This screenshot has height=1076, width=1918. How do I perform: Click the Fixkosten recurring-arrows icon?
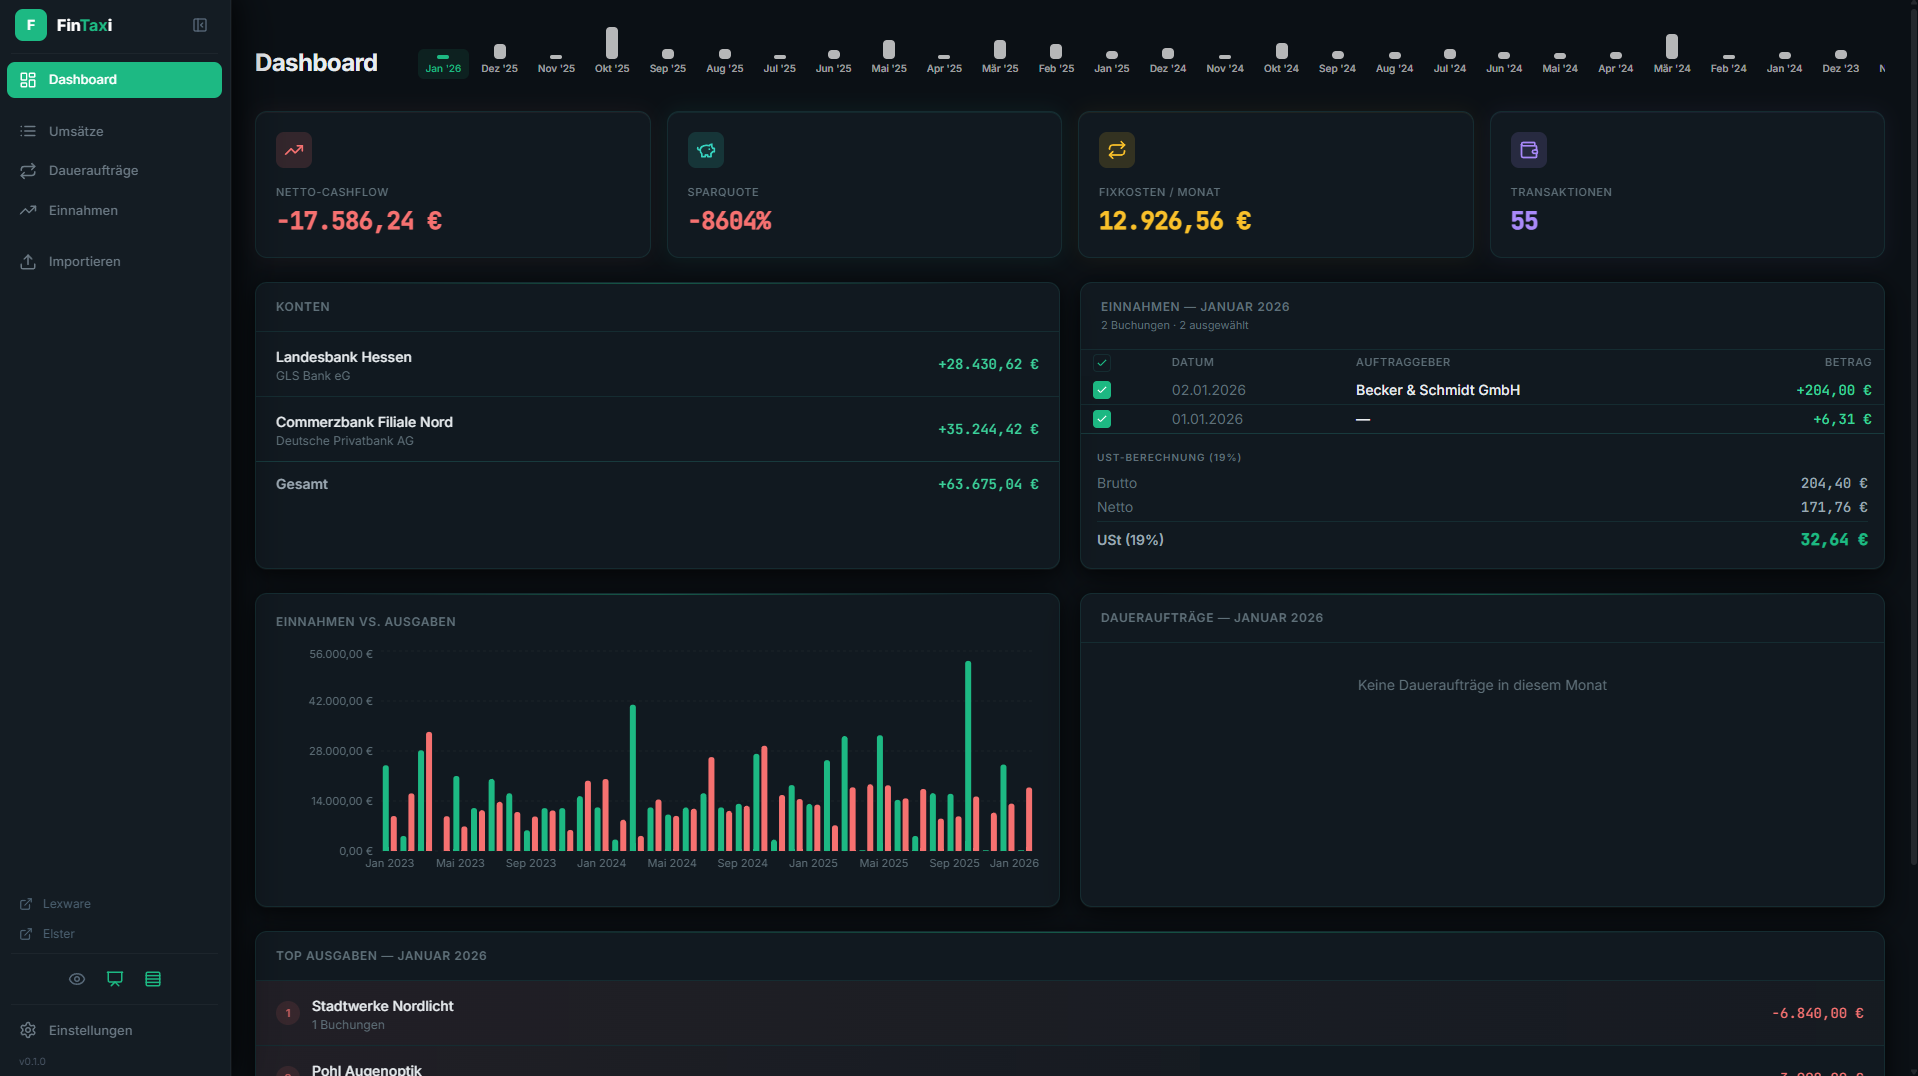(x=1116, y=150)
